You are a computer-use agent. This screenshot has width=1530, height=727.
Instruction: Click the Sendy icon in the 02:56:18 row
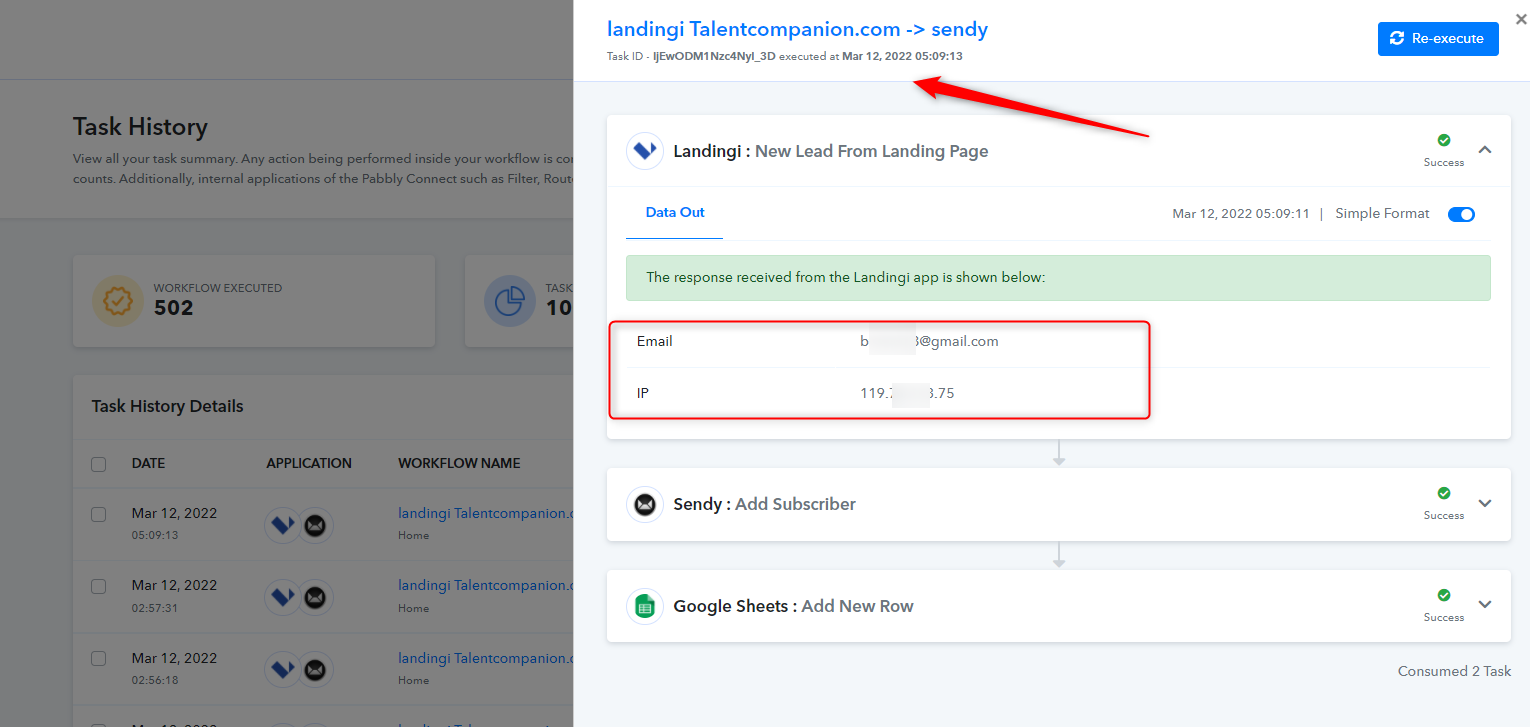point(316,669)
